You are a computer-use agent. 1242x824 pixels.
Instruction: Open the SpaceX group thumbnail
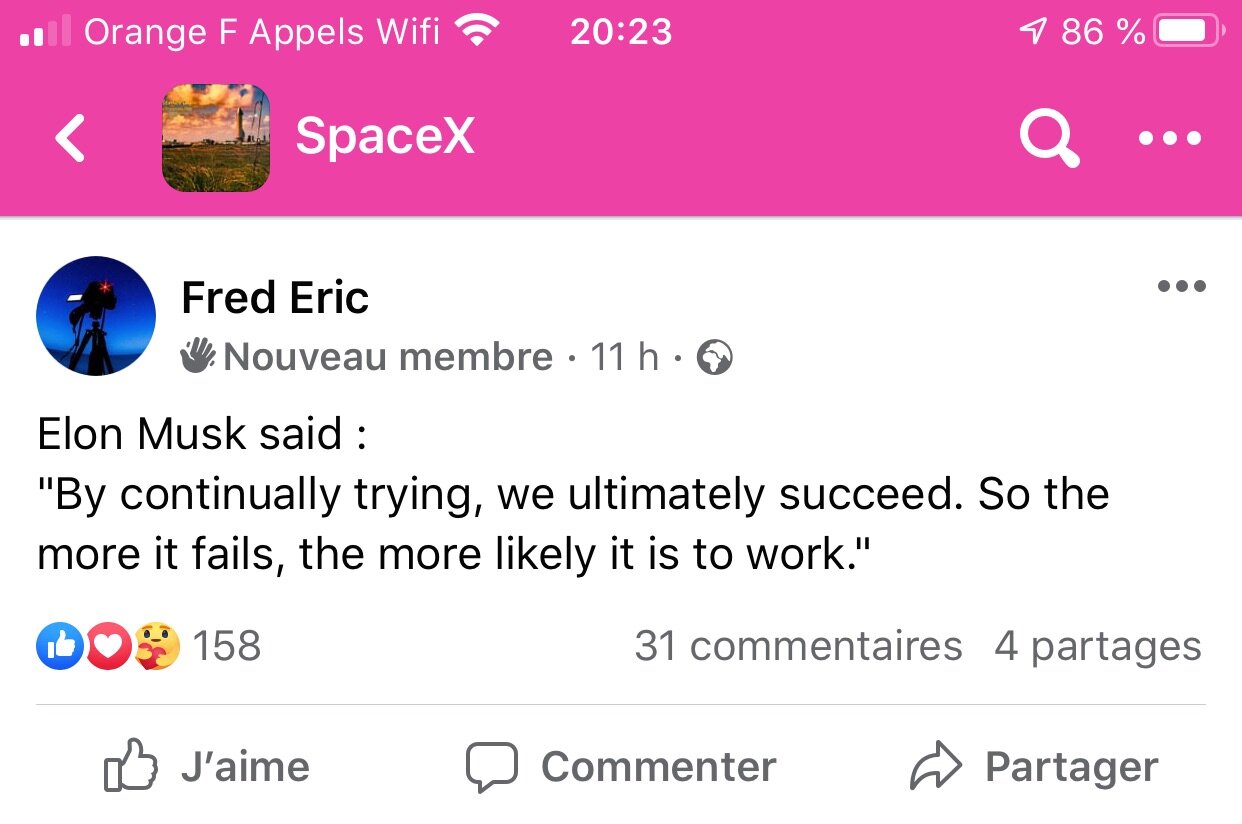tap(216, 138)
